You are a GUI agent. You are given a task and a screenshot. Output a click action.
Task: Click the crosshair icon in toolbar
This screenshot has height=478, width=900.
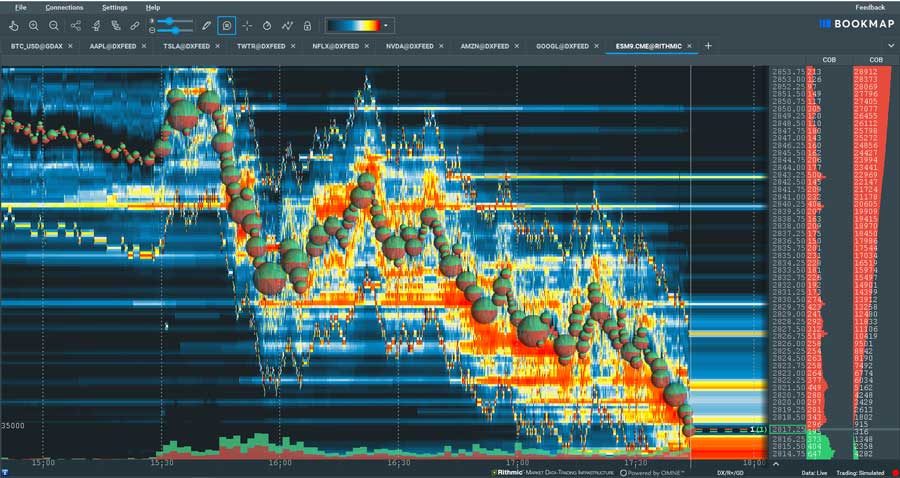pos(247,25)
